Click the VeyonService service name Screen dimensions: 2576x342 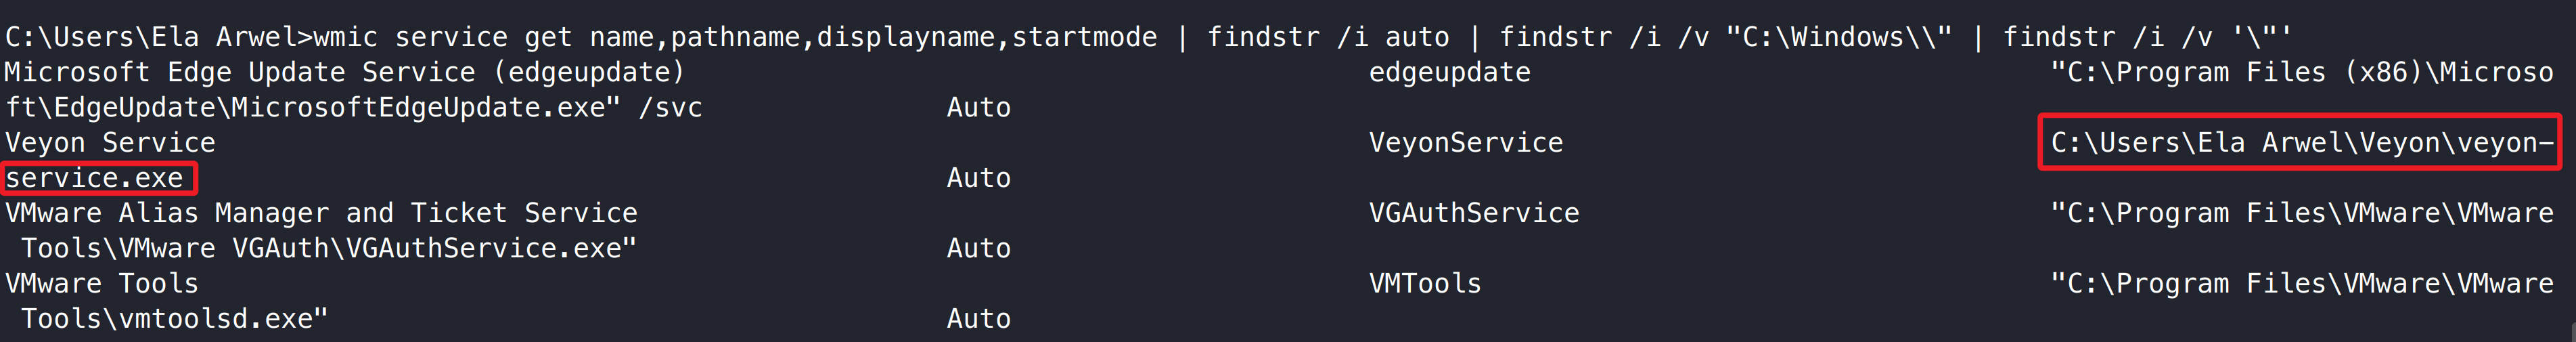tap(1465, 142)
